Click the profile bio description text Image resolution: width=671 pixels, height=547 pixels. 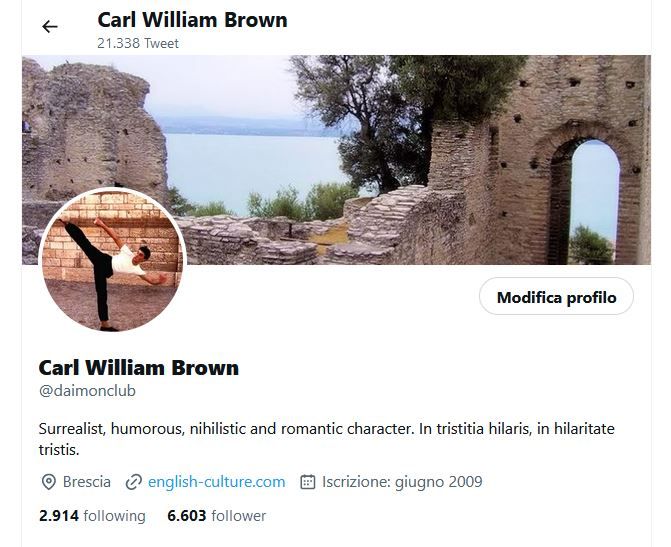pos(327,439)
